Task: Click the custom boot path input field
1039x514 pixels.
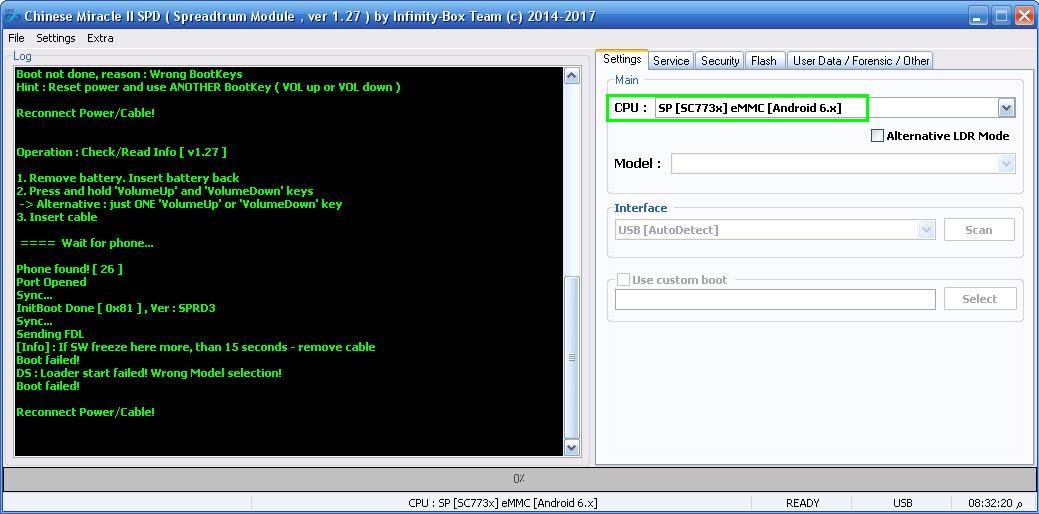Action: tap(775, 299)
